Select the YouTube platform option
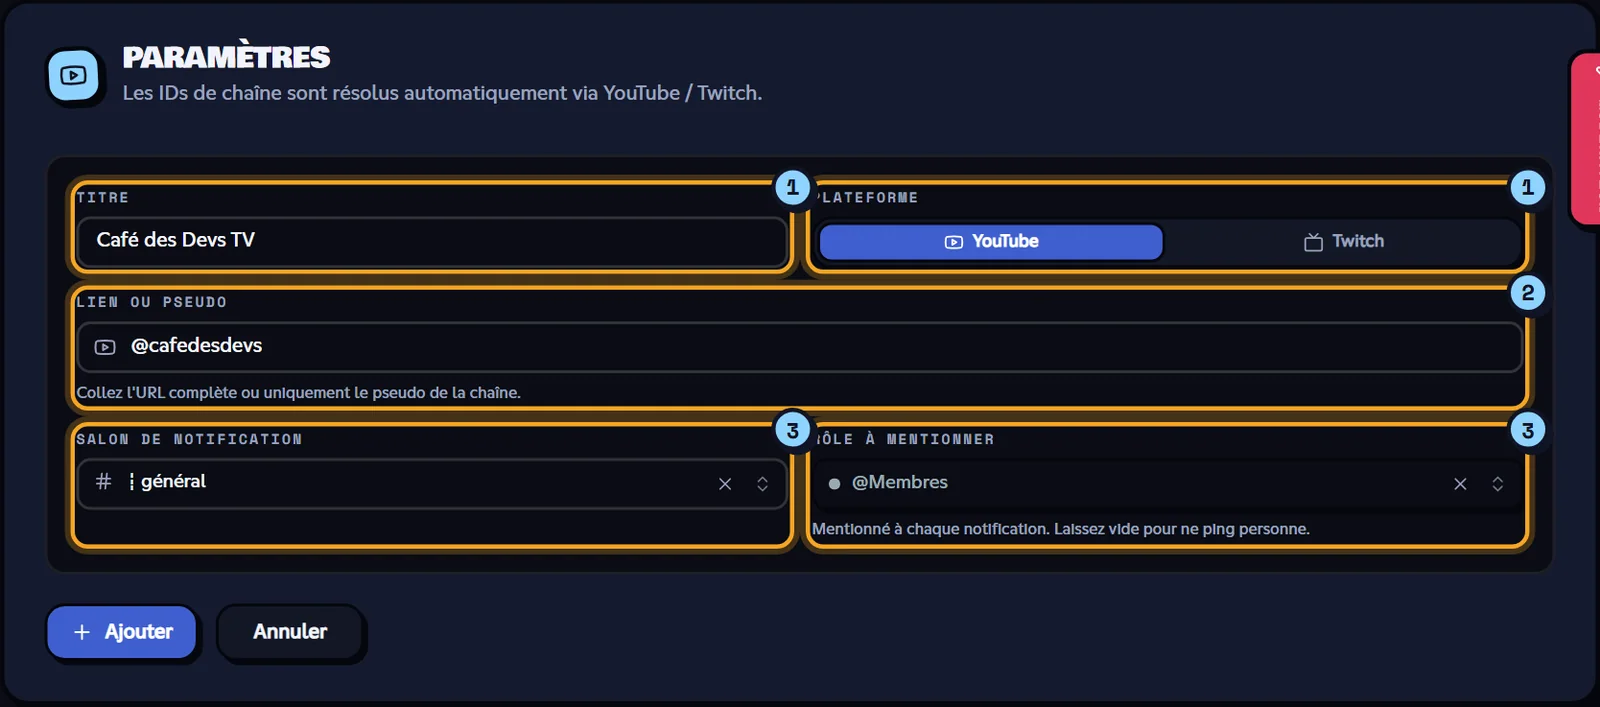Image resolution: width=1600 pixels, height=707 pixels. (991, 242)
